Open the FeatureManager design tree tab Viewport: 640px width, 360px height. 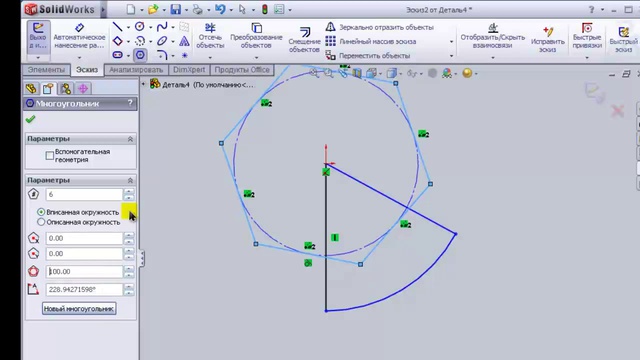click(x=31, y=88)
